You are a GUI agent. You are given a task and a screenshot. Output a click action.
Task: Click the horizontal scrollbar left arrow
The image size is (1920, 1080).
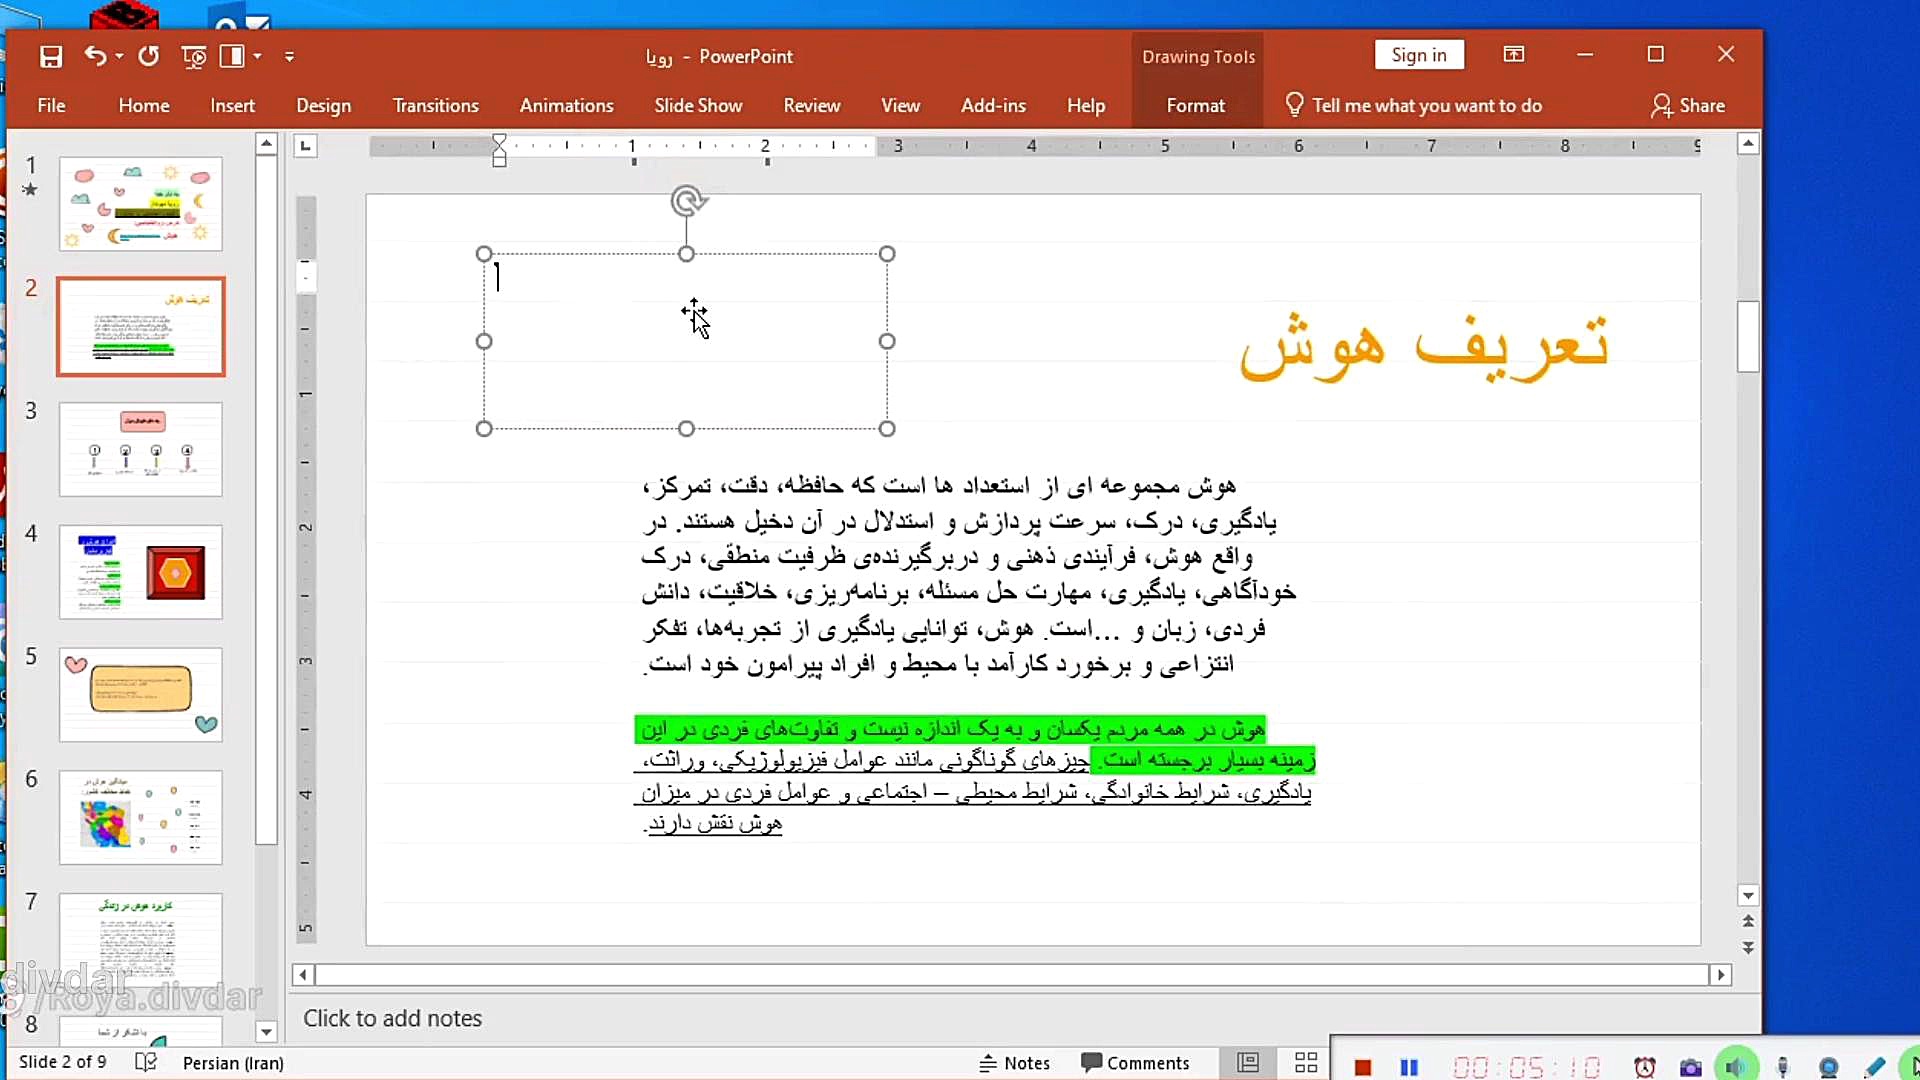coord(303,974)
